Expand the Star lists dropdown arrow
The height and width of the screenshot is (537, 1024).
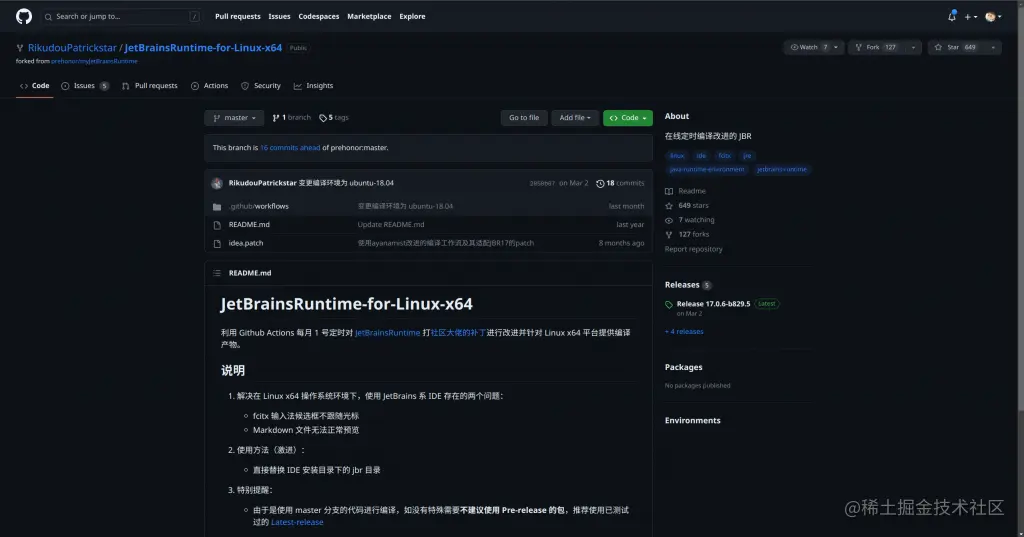[x=993, y=47]
